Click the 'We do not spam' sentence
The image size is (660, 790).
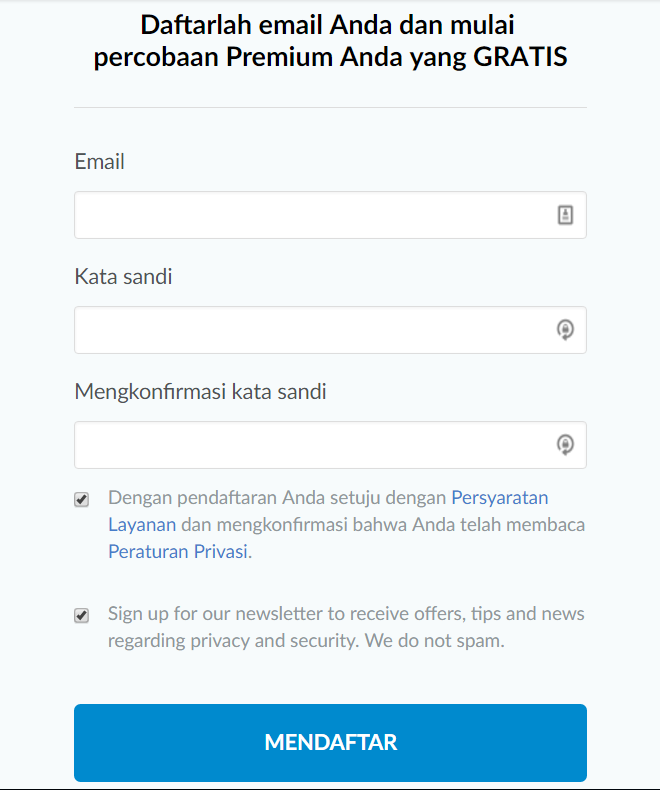434,641
